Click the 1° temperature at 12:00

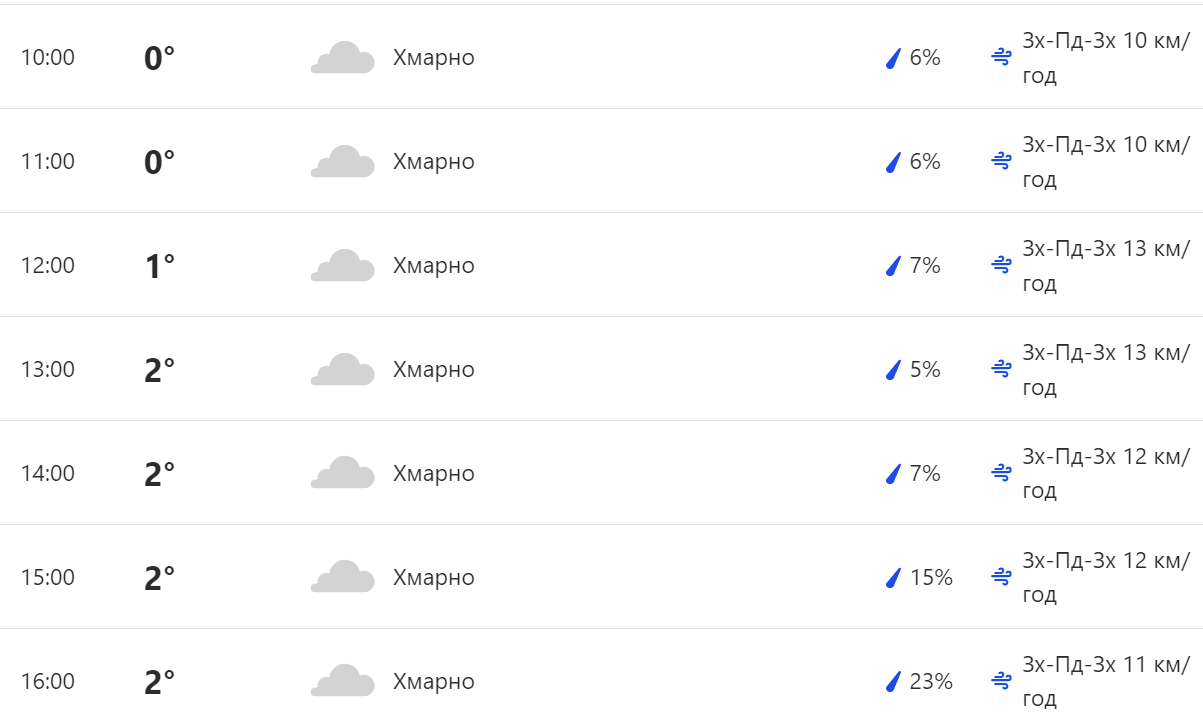click(159, 266)
